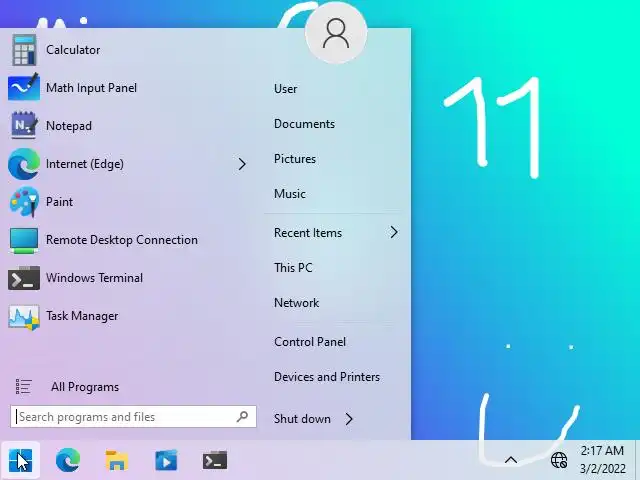This screenshot has height=480, width=640.
Task: Open the Paint app icon
Action: pyautogui.click(x=24, y=202)
